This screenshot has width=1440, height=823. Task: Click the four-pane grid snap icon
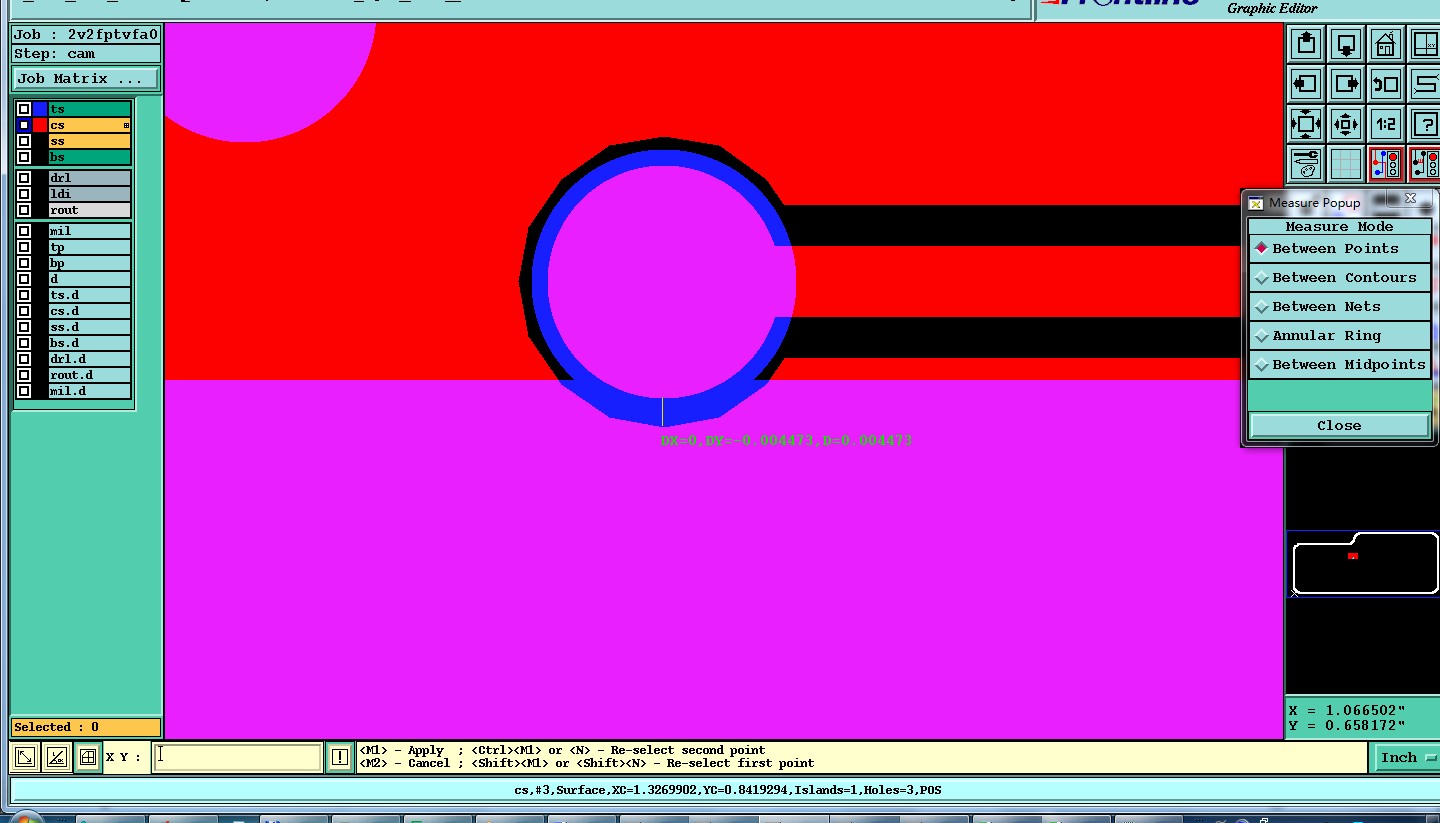coord(88,757)
